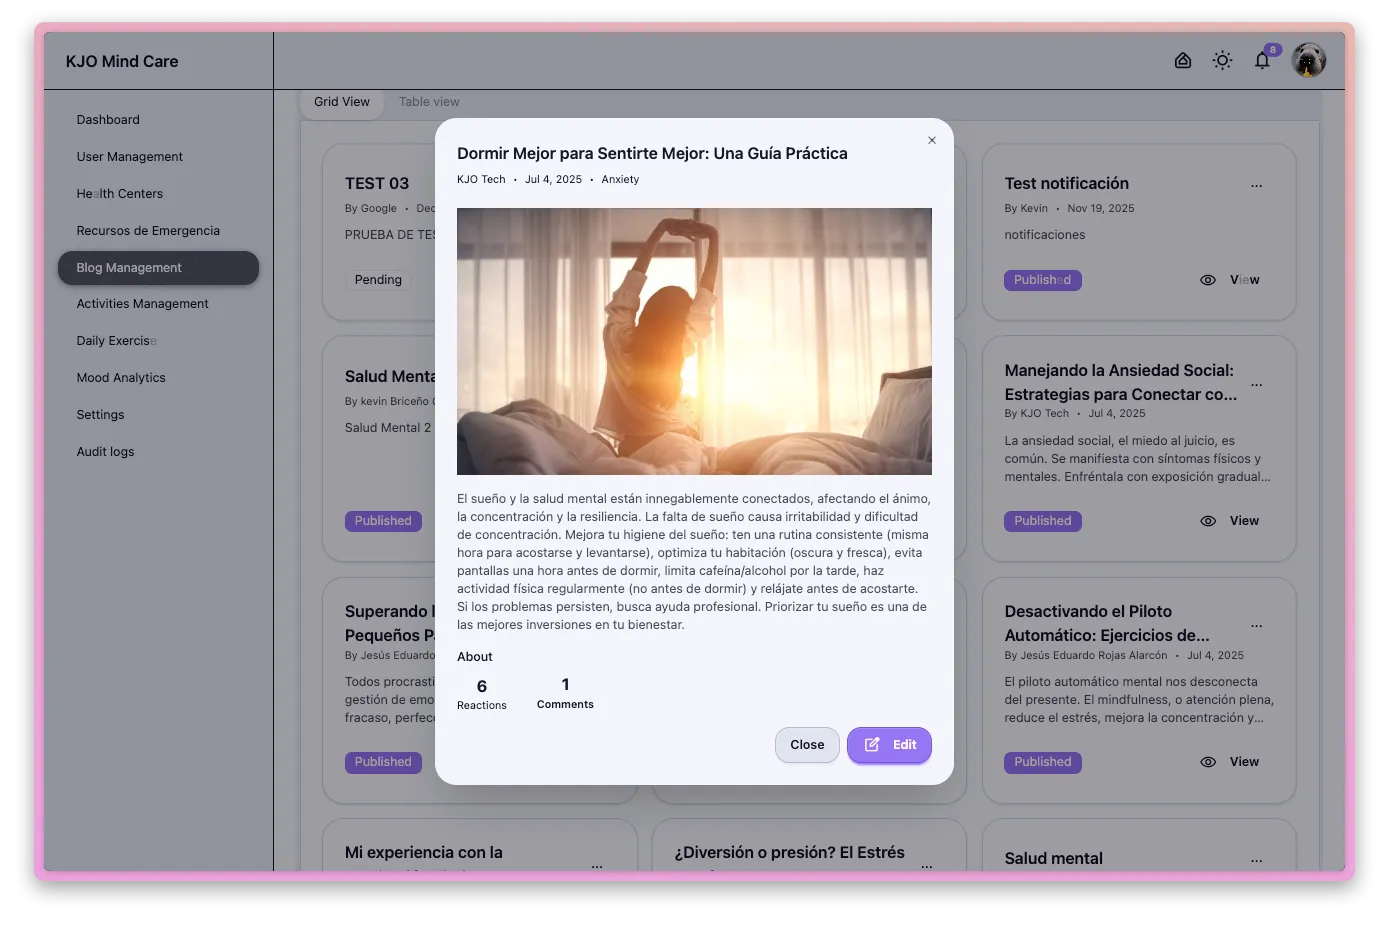Open the user profile avatar
The width and height of the screenshot is (1389, 927).
1308,61
